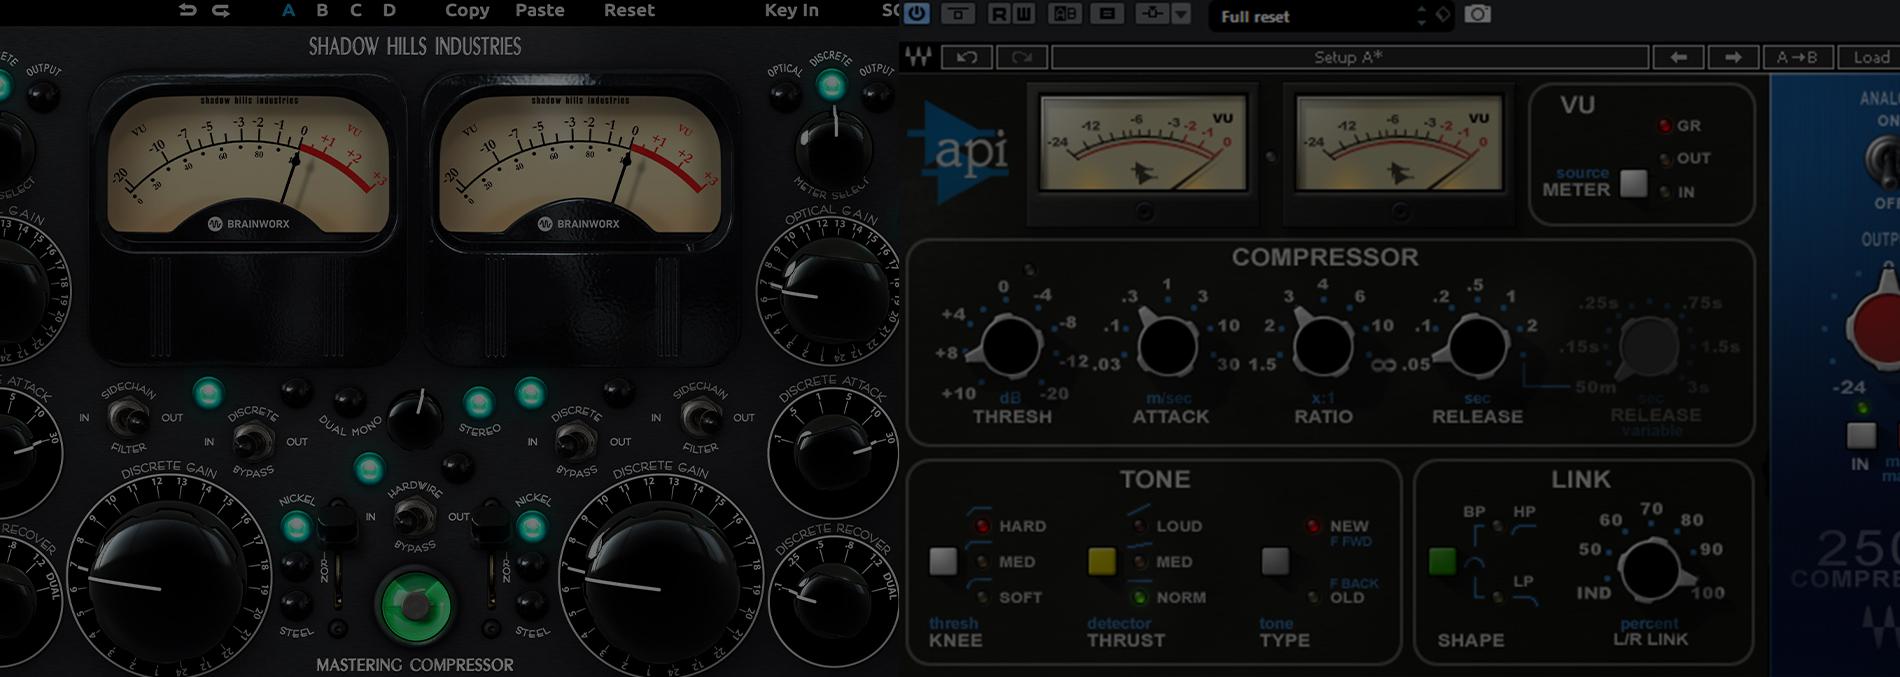Select preset slot C in Shadow Hills
Screen dimensions: 1900x677
pos(356,10)
